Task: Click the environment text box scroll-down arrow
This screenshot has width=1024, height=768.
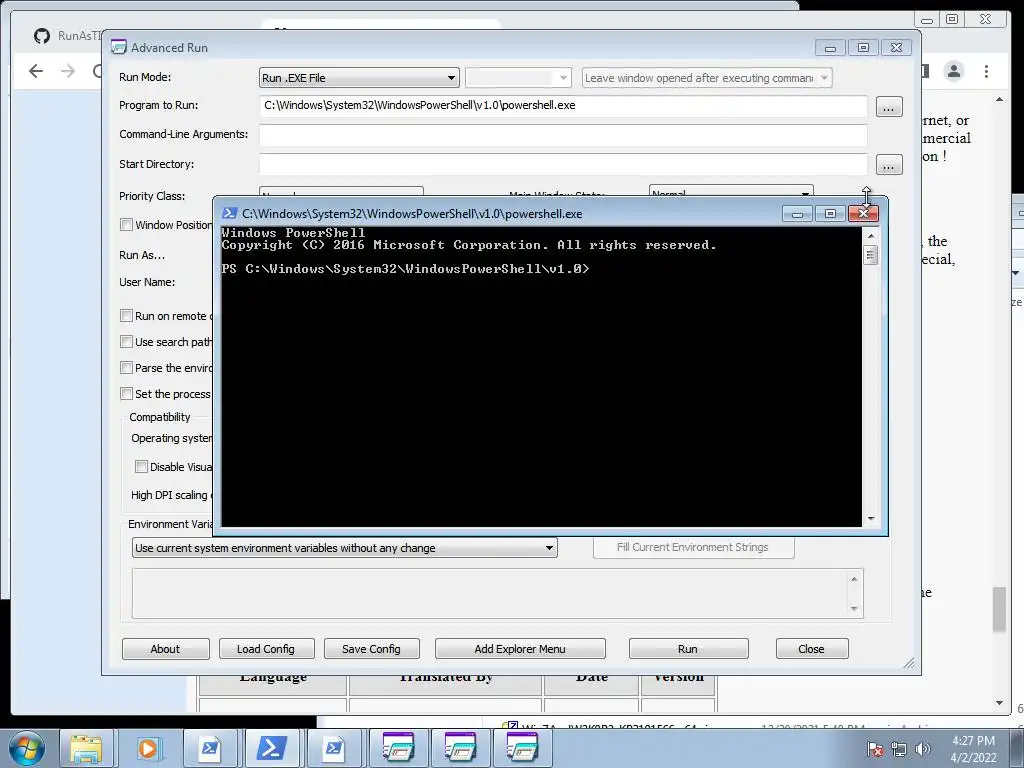Action: click(x=854, y=609)
